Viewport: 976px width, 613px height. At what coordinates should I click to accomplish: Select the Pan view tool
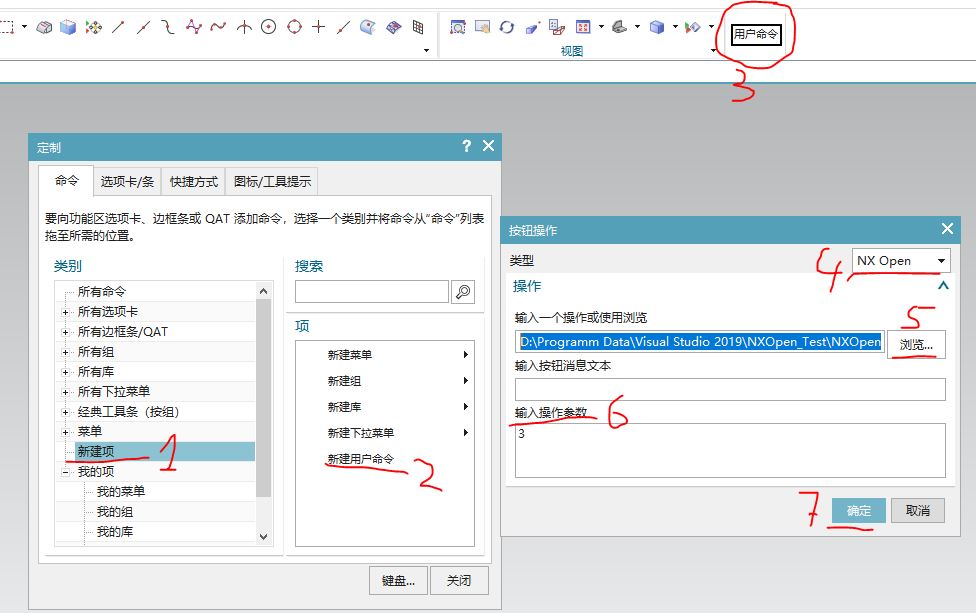pos(481,26)
